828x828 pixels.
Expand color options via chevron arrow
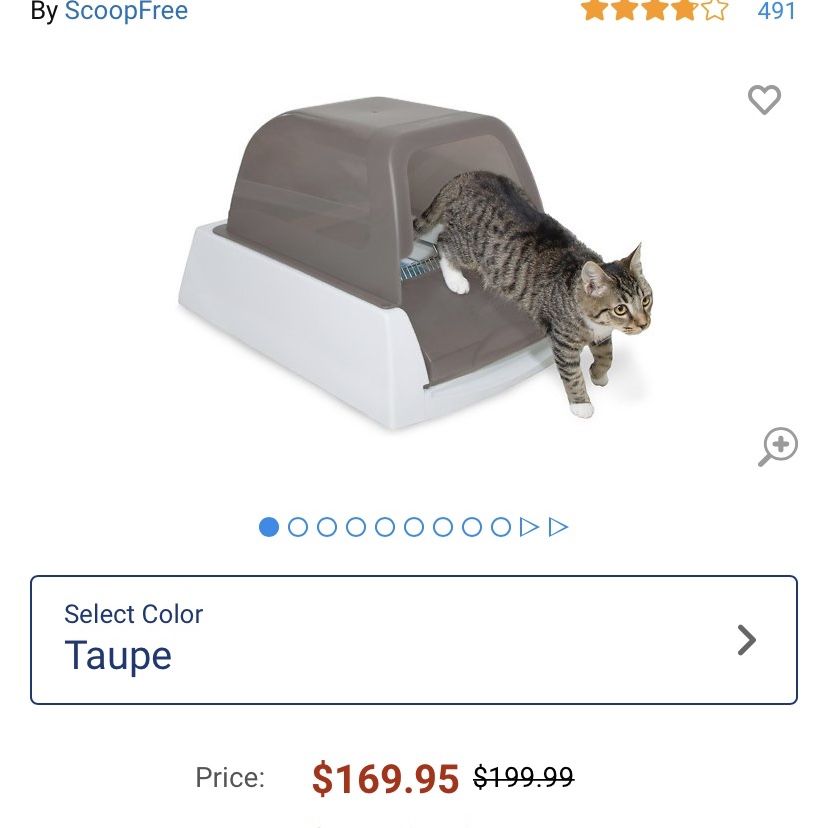(x=747, y=640)
